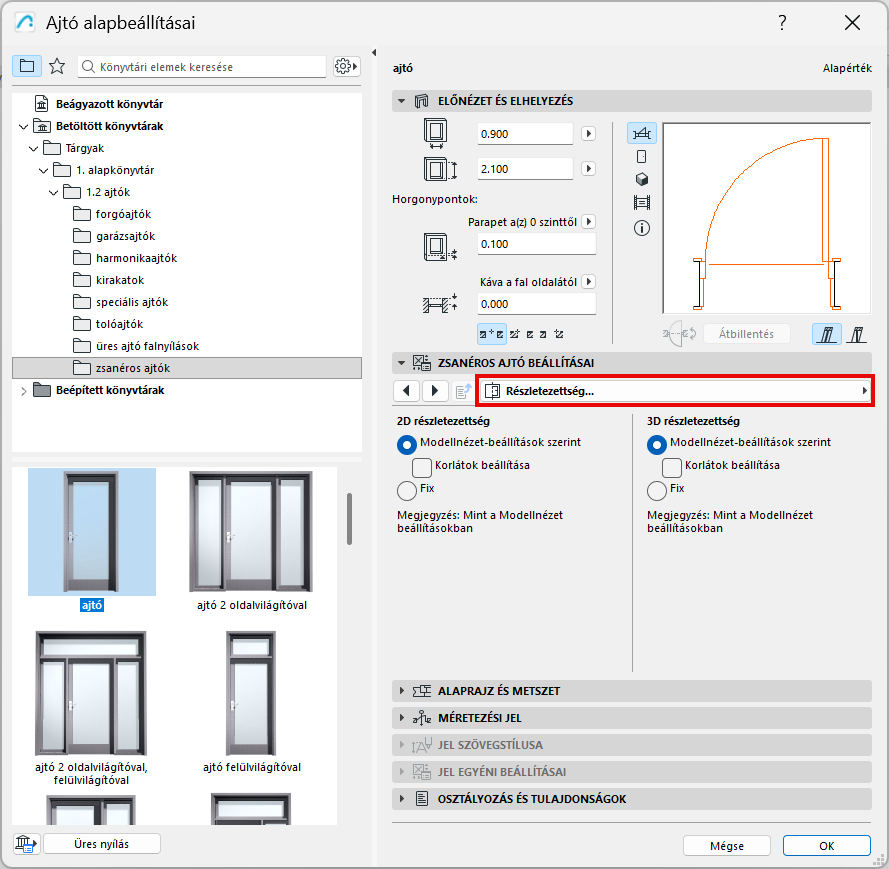889x869 pixels.
Task: Check Korlátok beállítása under 3D részletezettség
Action: click(x=672, y=468)
